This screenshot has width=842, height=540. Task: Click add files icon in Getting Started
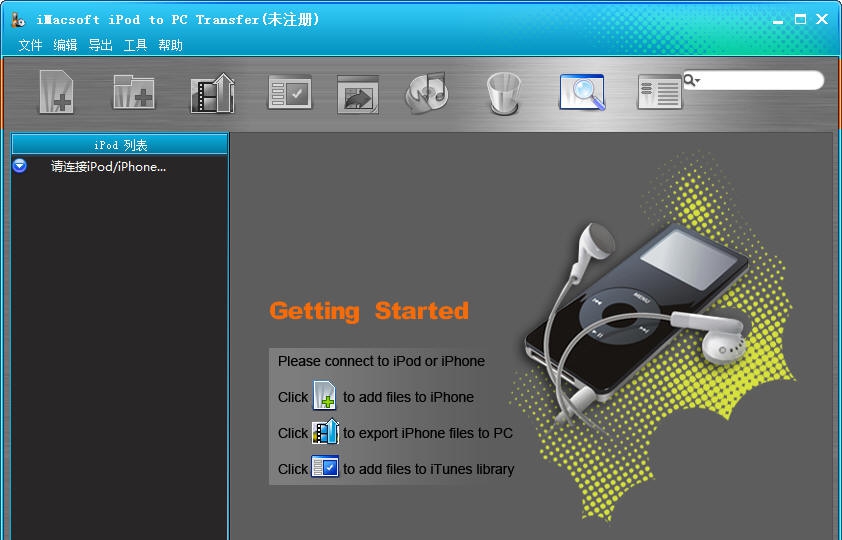coord(324,395)
